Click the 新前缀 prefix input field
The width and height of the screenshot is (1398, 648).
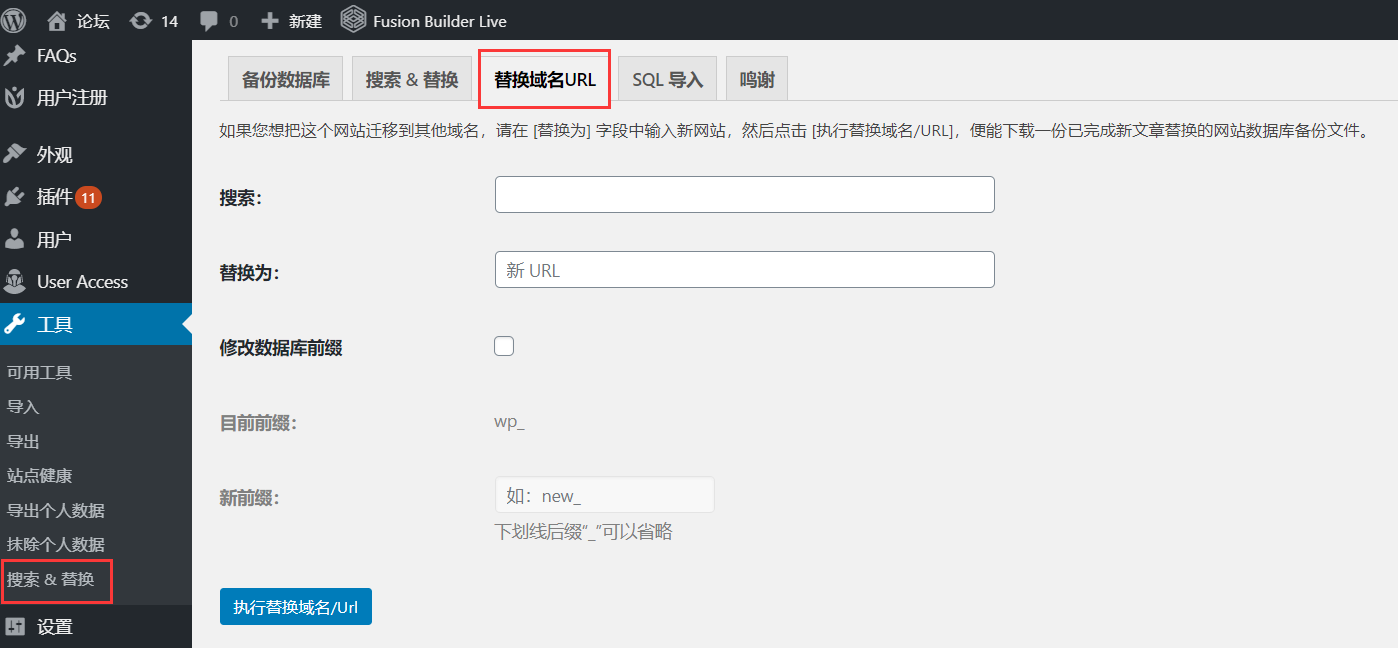[604, 496]
